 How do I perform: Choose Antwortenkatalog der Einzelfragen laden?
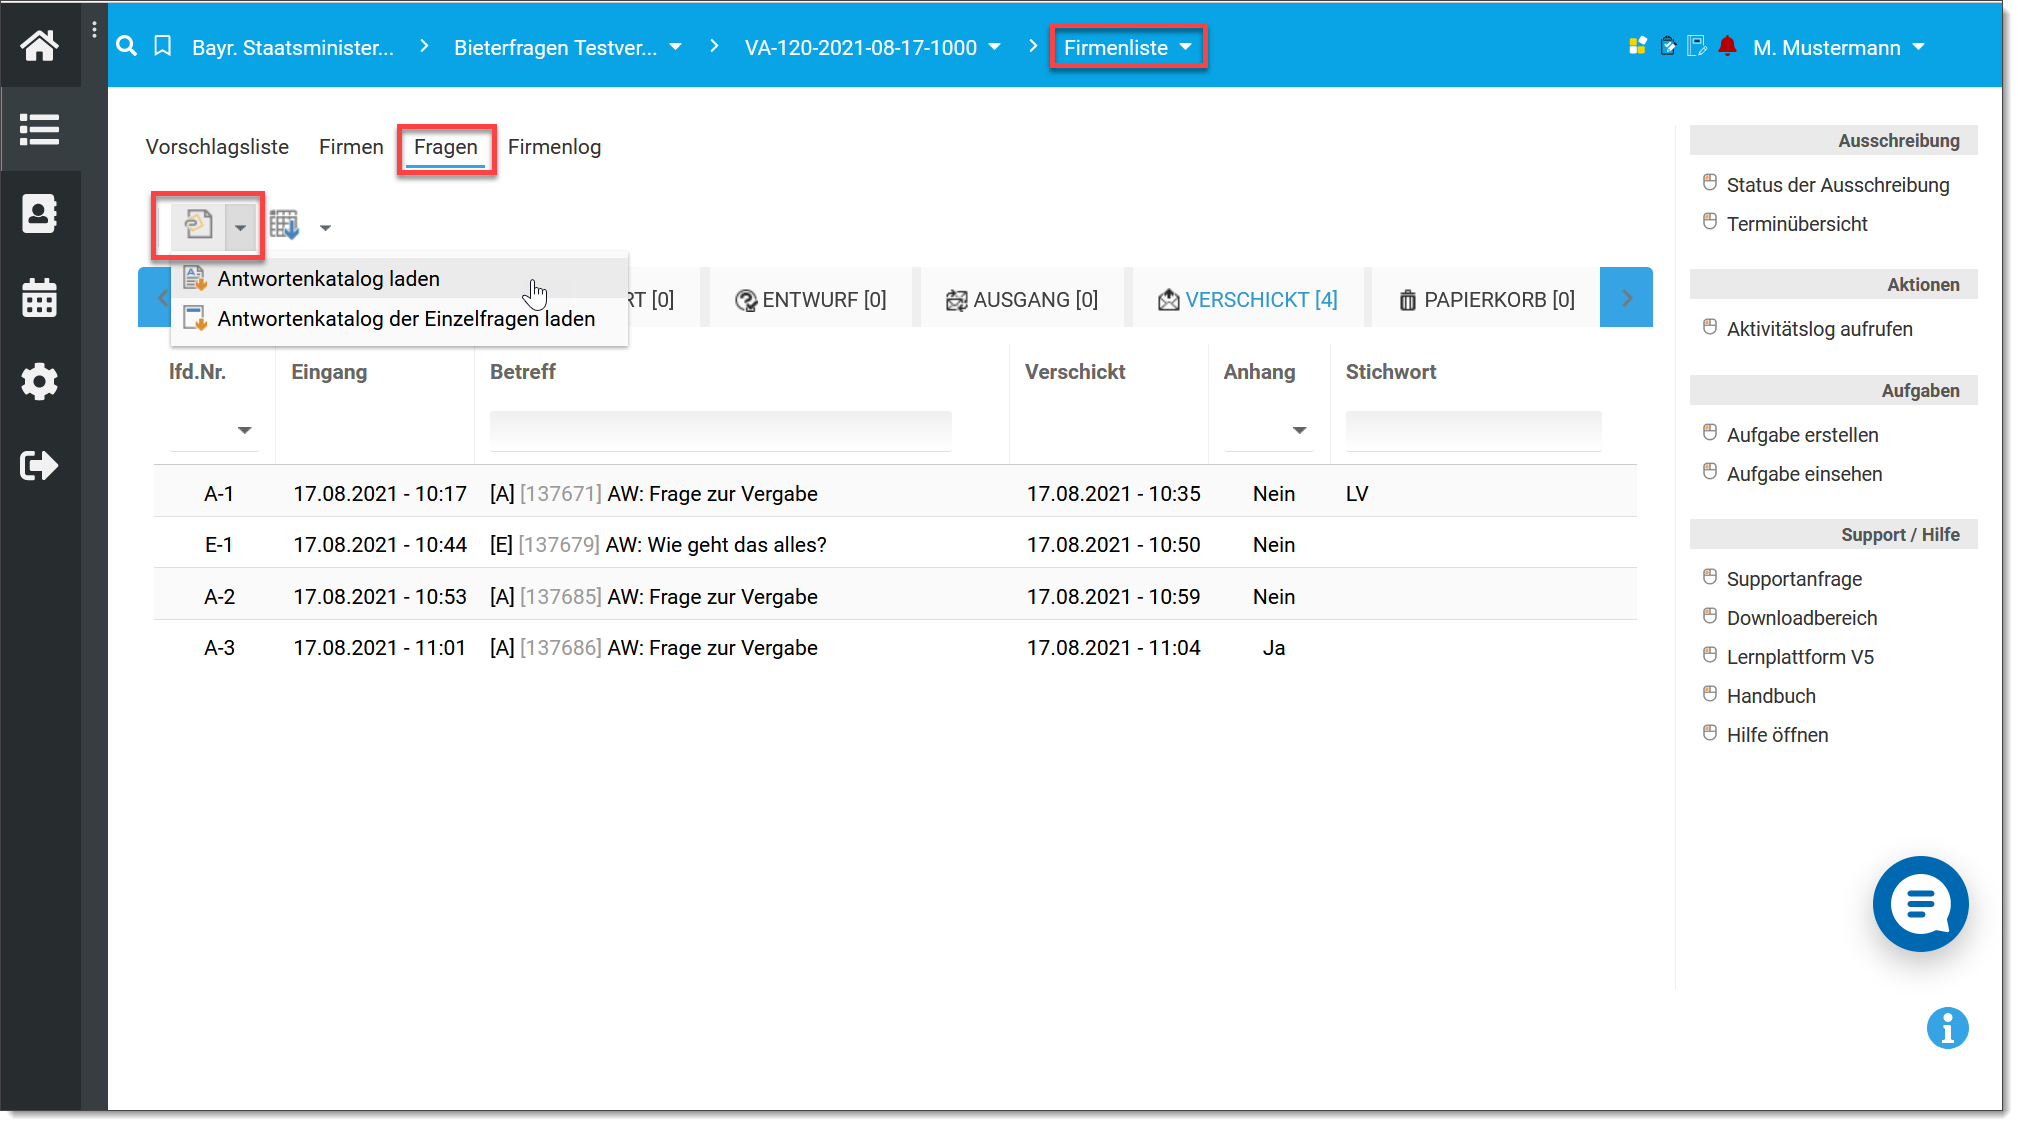click(400, 319)
